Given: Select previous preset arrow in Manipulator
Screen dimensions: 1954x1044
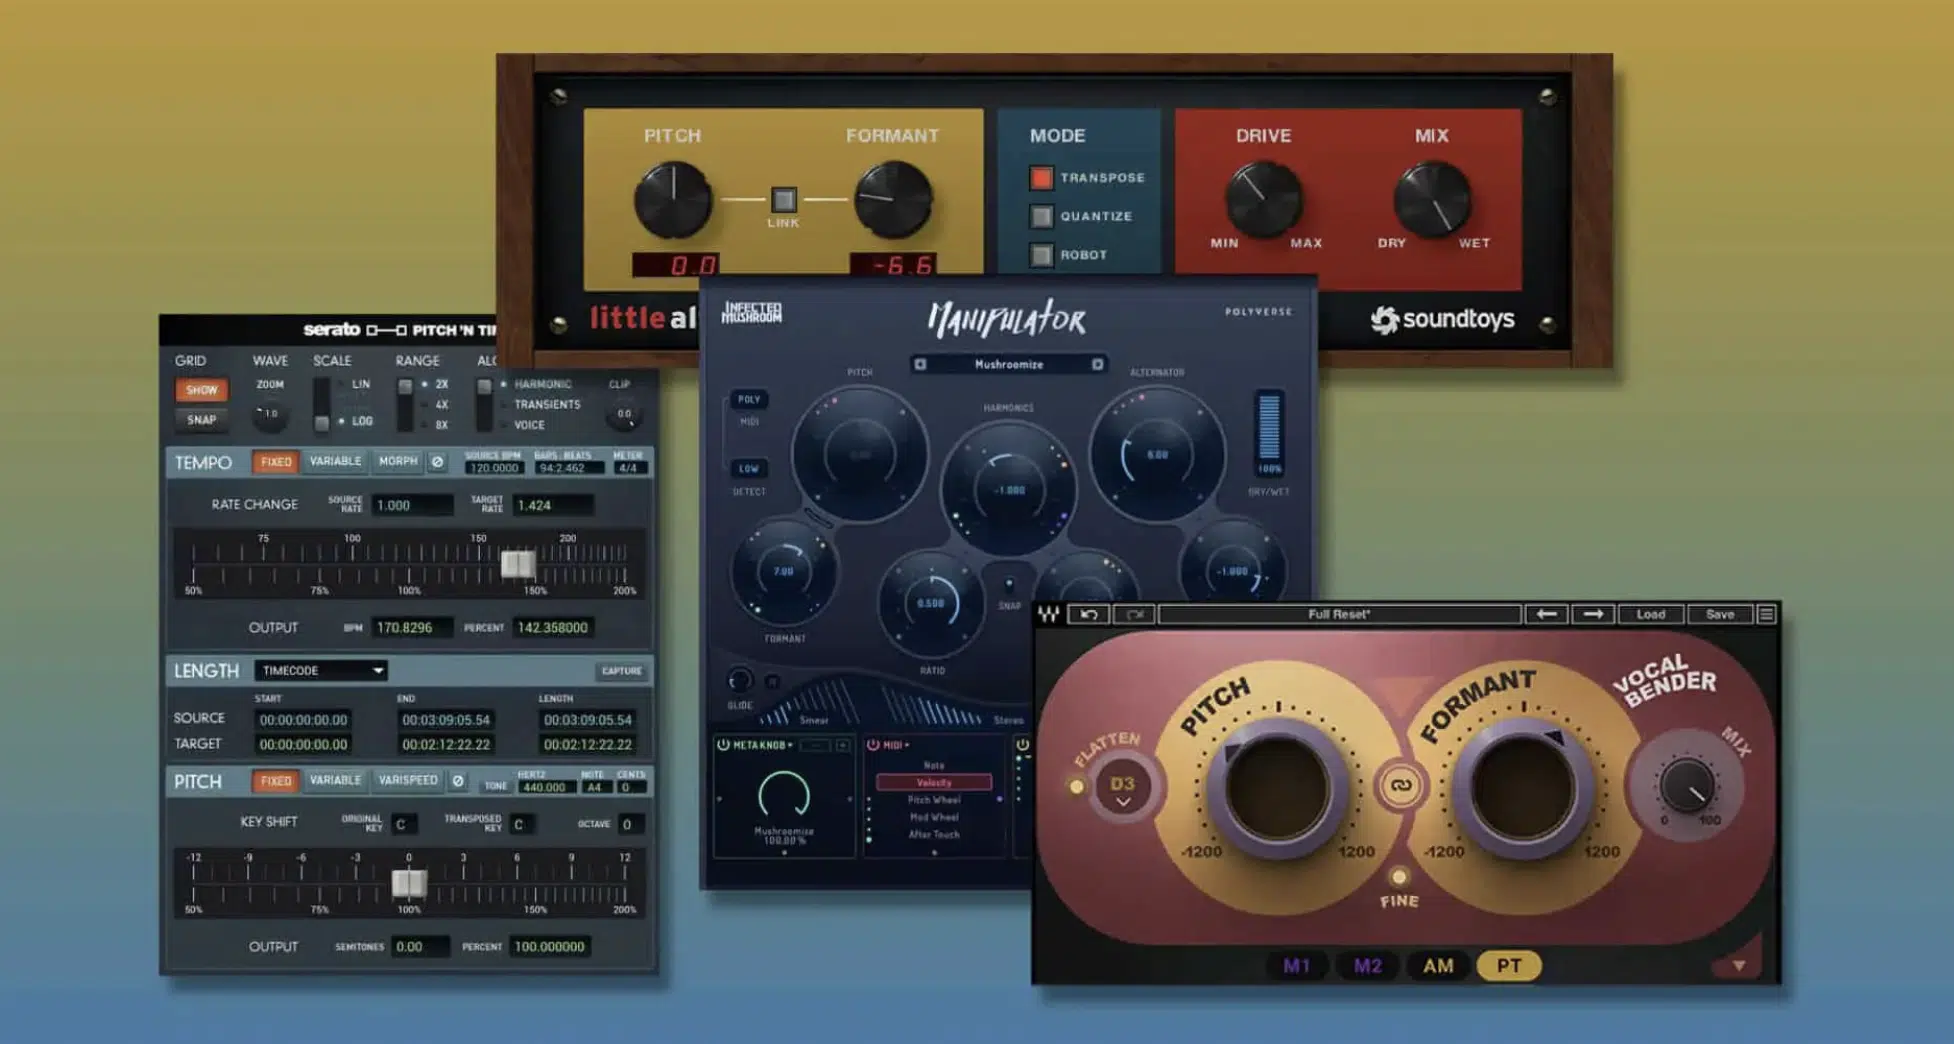Looking at the screenshot, I should [x=920, y=364].
